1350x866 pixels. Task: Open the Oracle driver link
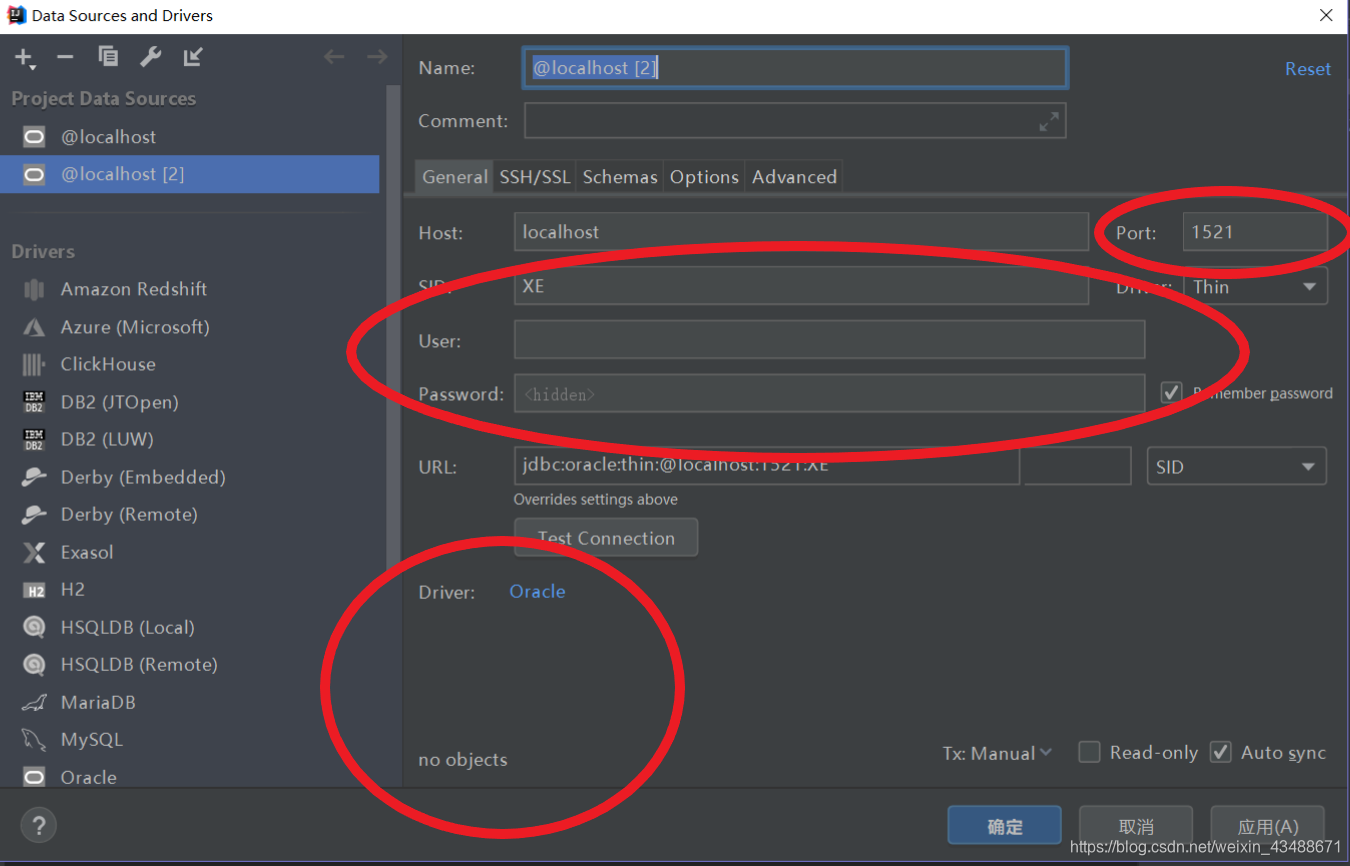coord(537,591)
